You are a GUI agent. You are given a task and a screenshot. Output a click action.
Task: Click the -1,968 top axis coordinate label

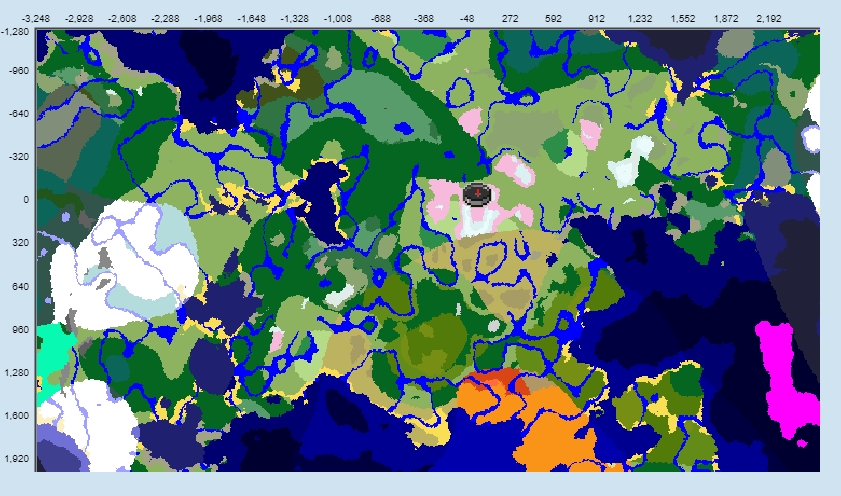pyautogui.click(x=209, y=18)
